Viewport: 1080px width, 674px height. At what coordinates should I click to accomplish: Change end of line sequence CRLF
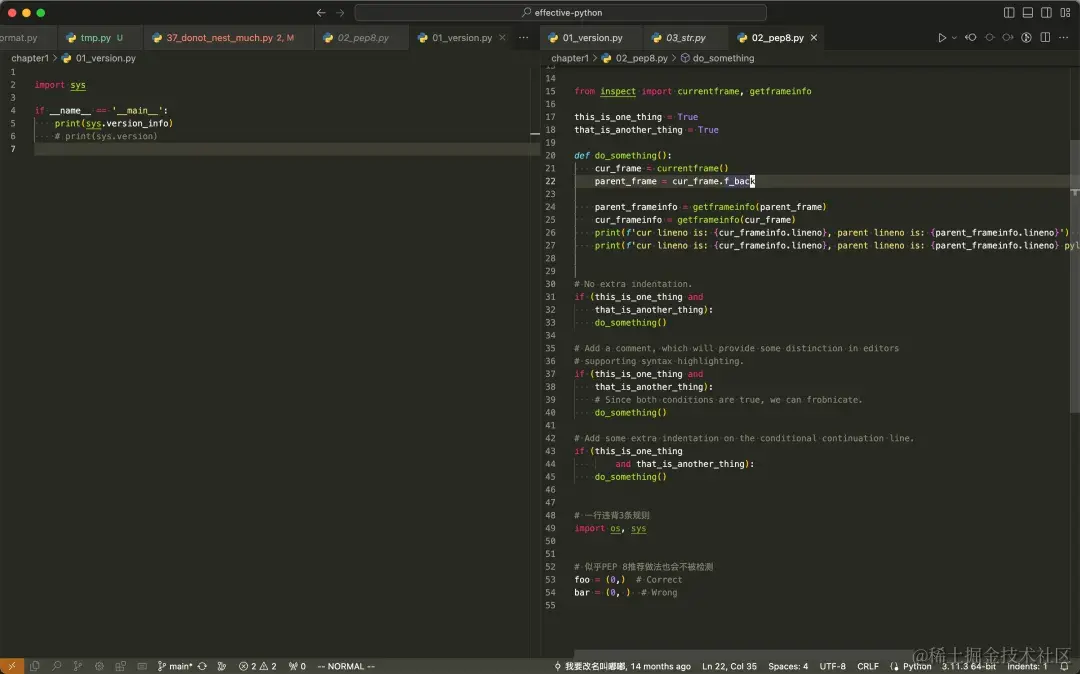[x=868, y=666]
